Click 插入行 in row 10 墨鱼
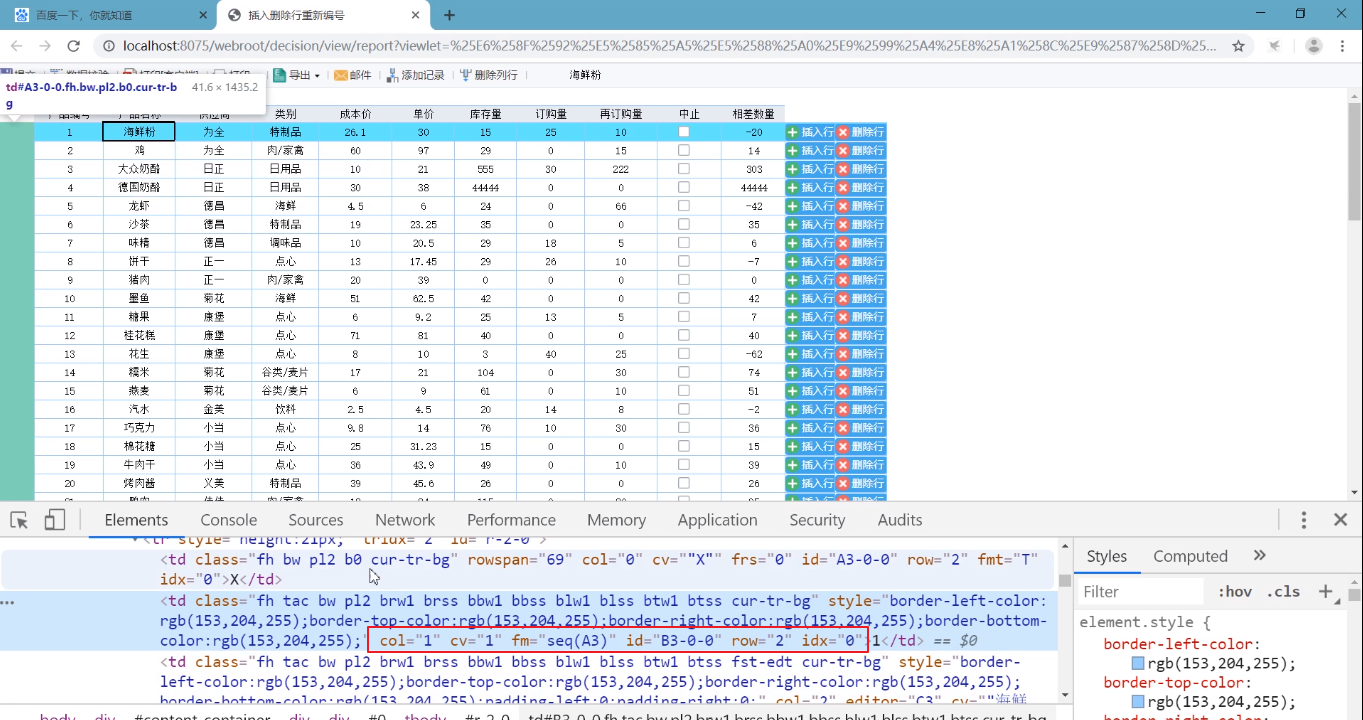Screen dimensions: 1363x720 810,299
